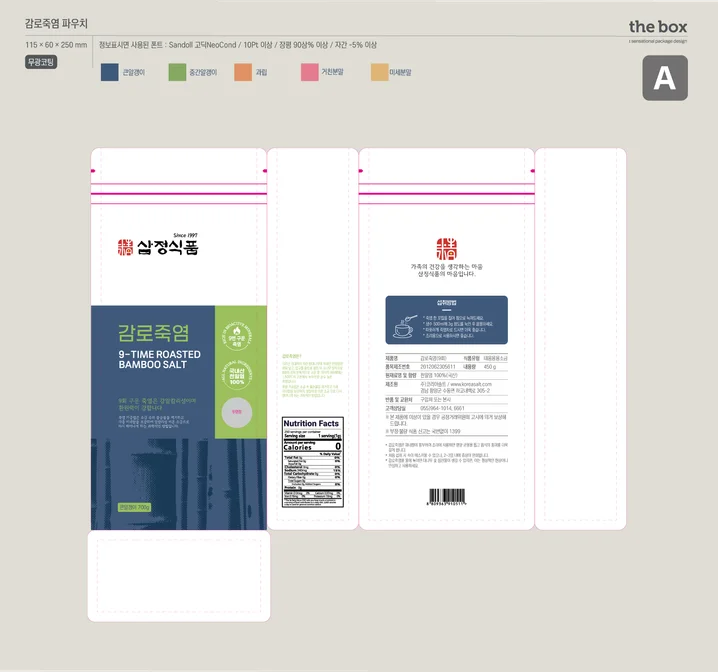The image size is (718, 672).
Task: Click the '9-TIME ROASTED BAMBOO SALT' heading
Action: pos(159,359)
